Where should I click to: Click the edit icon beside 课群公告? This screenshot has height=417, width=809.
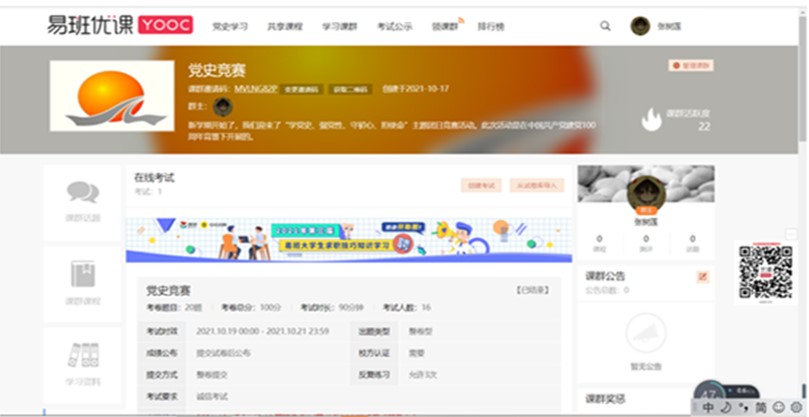pyautogui.click(x=702, y=276)
